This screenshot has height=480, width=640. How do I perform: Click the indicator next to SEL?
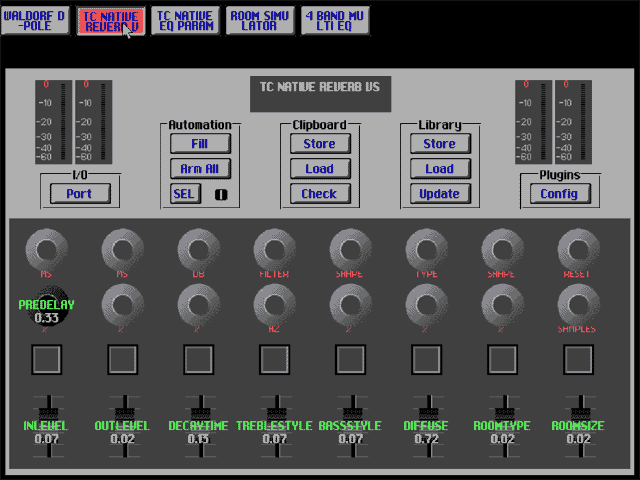[221, 195]
